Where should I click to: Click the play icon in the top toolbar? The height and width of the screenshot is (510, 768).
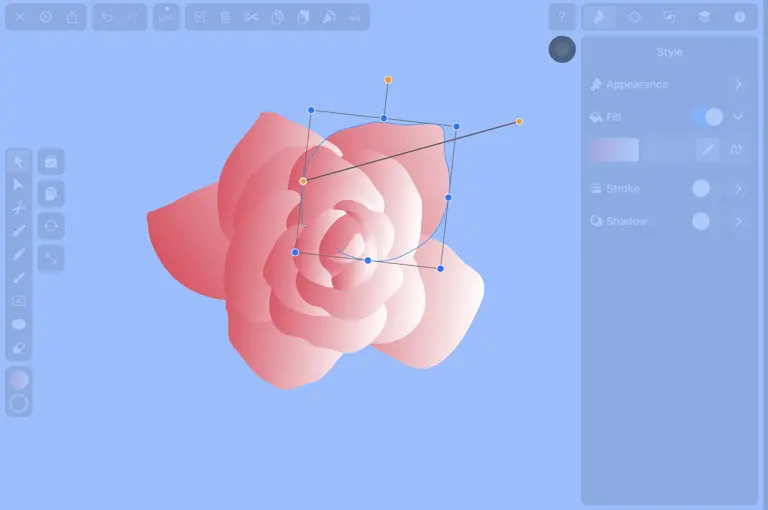(46, 17)
